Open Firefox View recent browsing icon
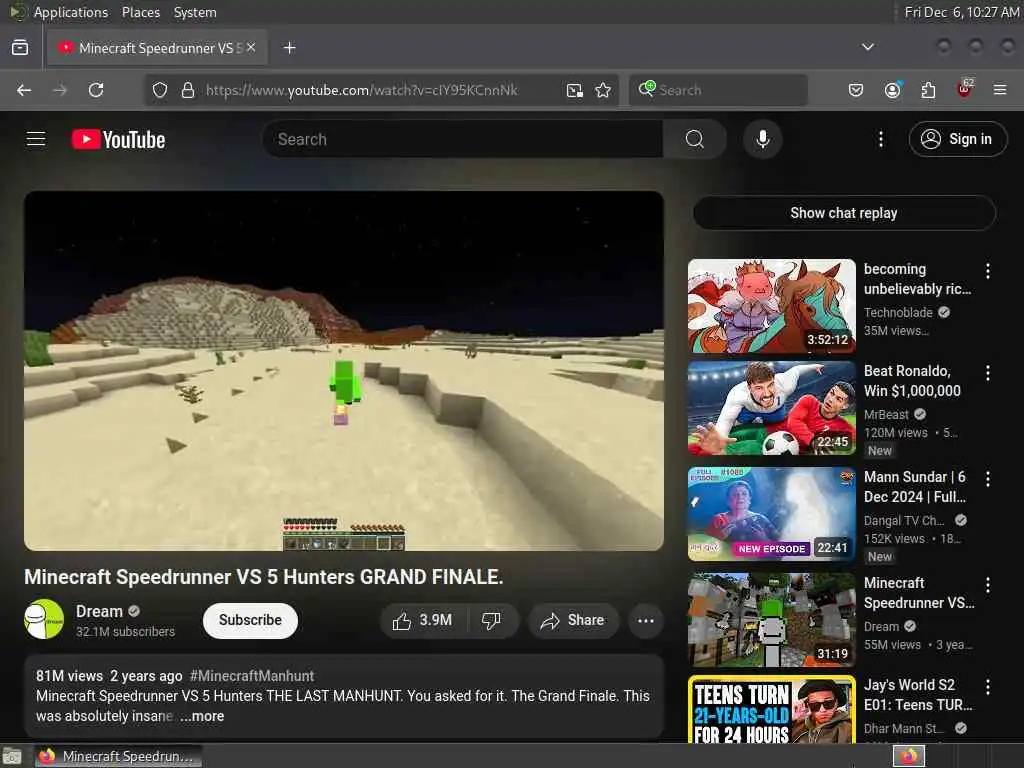1024x768 pixels. pos(20,48)
